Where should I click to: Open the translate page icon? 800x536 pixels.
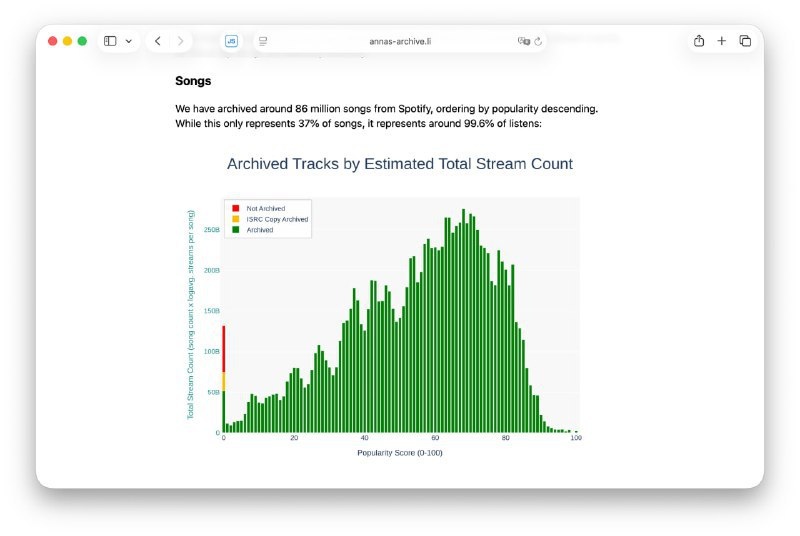(x=523, y=41)
